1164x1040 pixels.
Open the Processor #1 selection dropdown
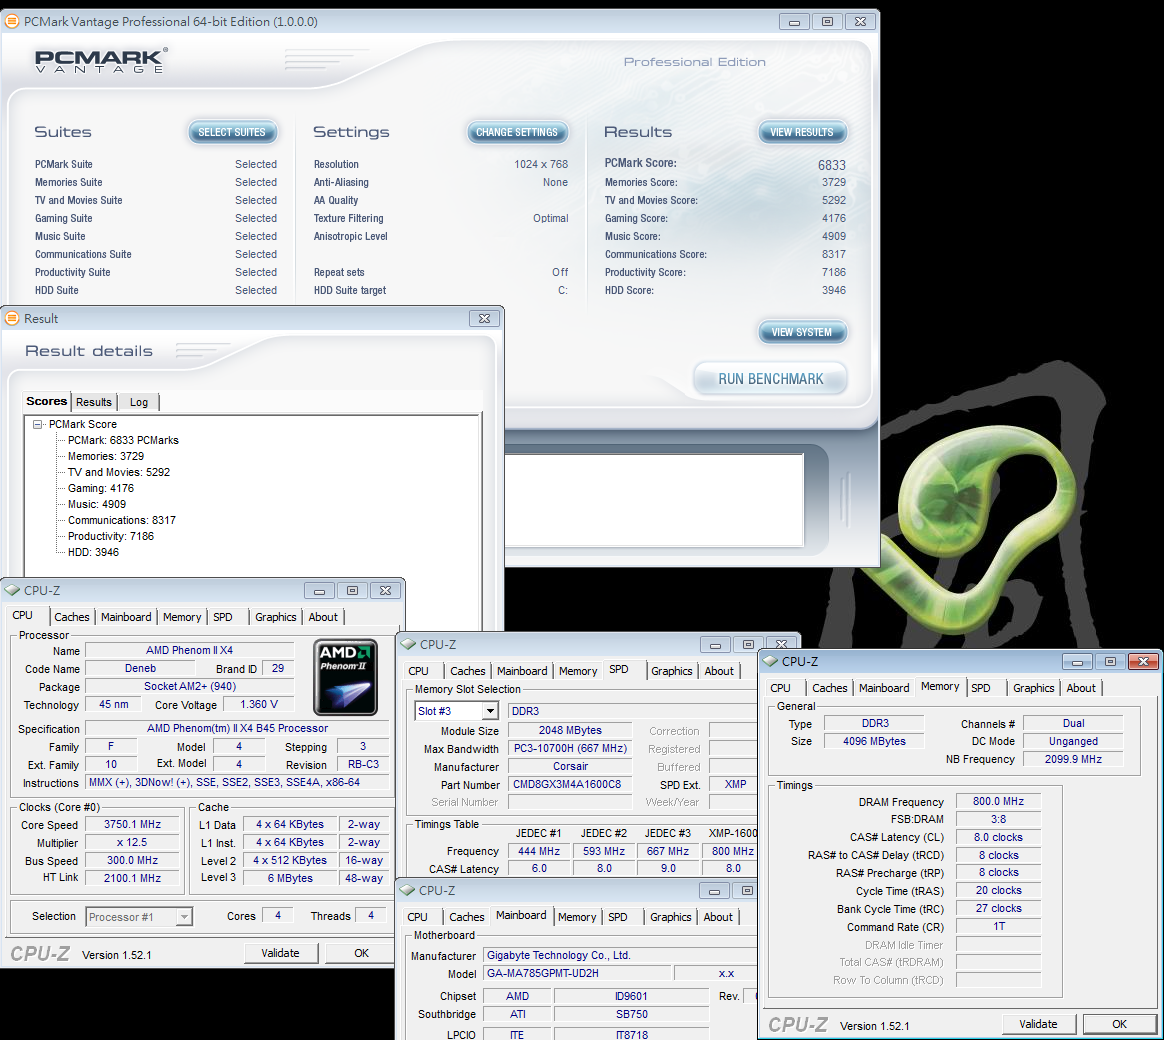pyautogui.click(x=184, y=917)
